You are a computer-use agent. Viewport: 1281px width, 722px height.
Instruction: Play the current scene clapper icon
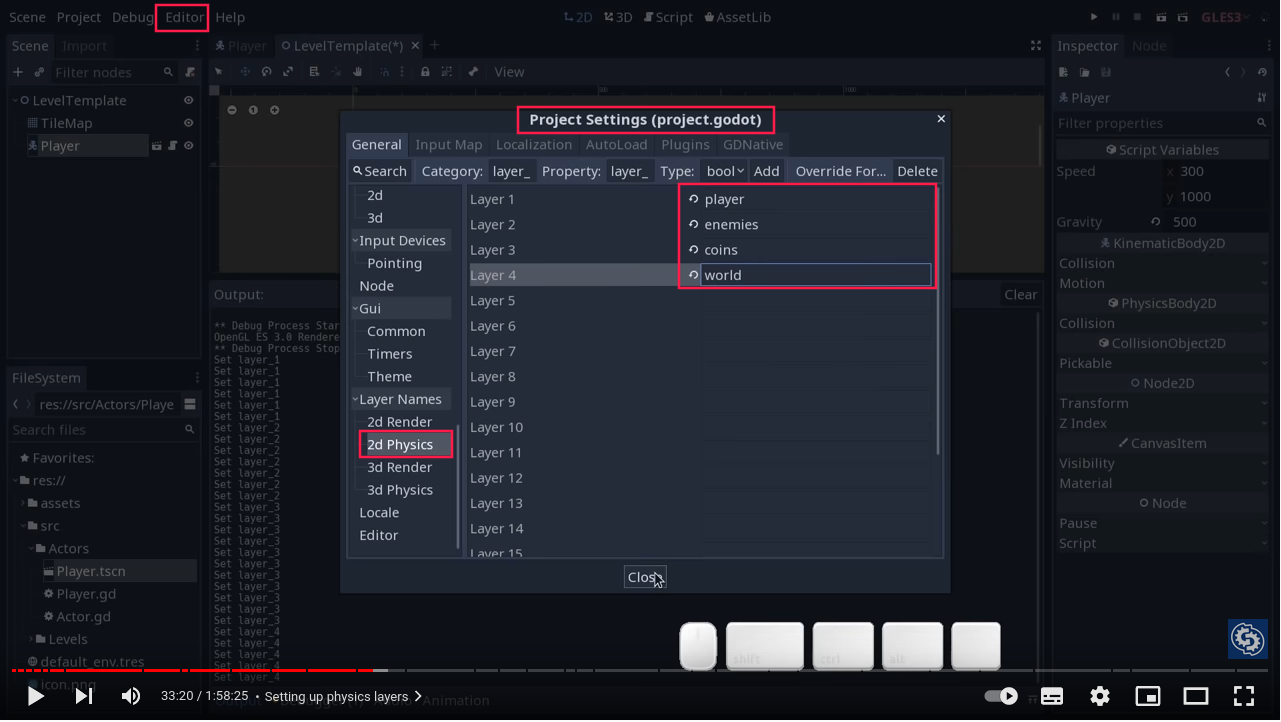click(x=1162, y=17)
